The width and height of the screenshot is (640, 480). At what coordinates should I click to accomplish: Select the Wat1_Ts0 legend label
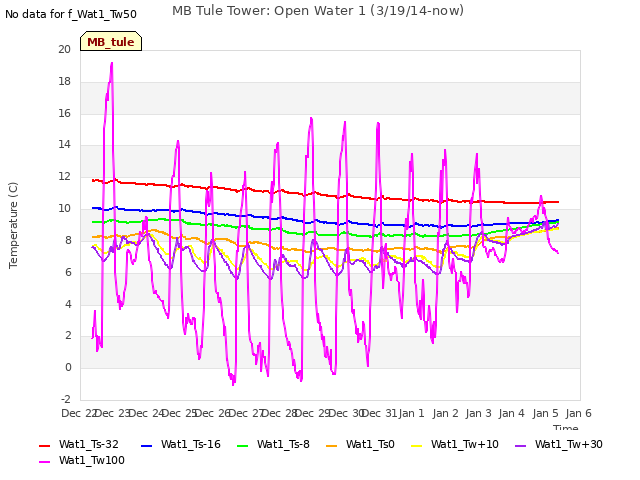[x=370, y=444]
